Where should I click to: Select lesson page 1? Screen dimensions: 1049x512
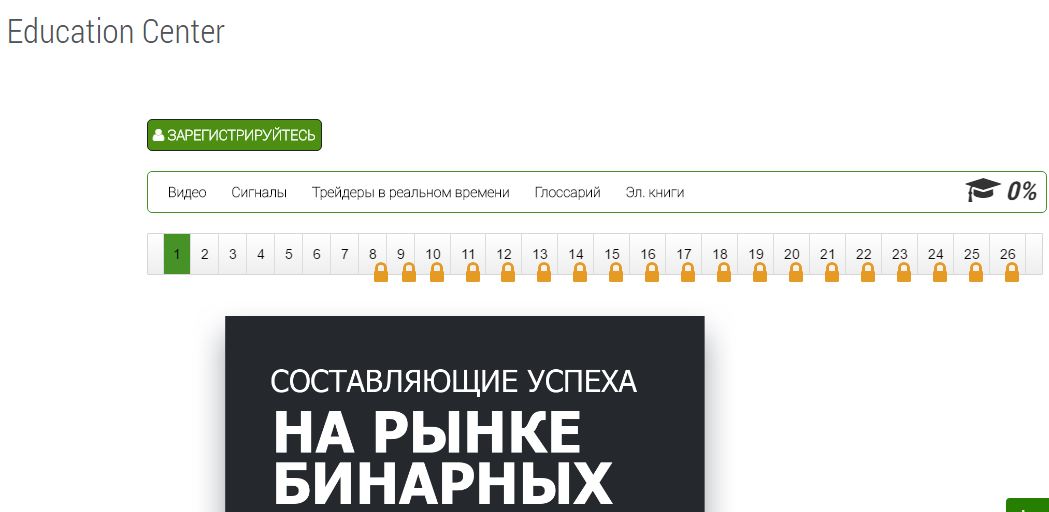(177, 254)
